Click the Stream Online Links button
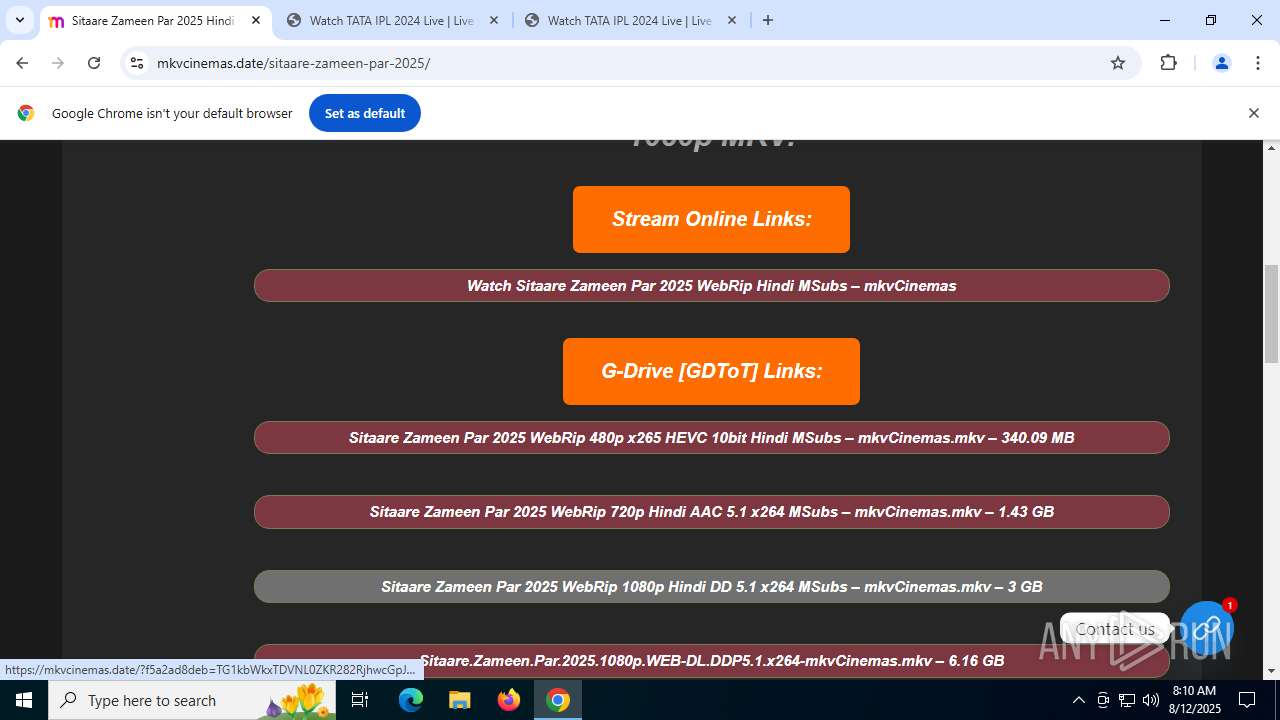This screenshot has height=720, width=1280. pyautogui.click(x=711, y=219)
